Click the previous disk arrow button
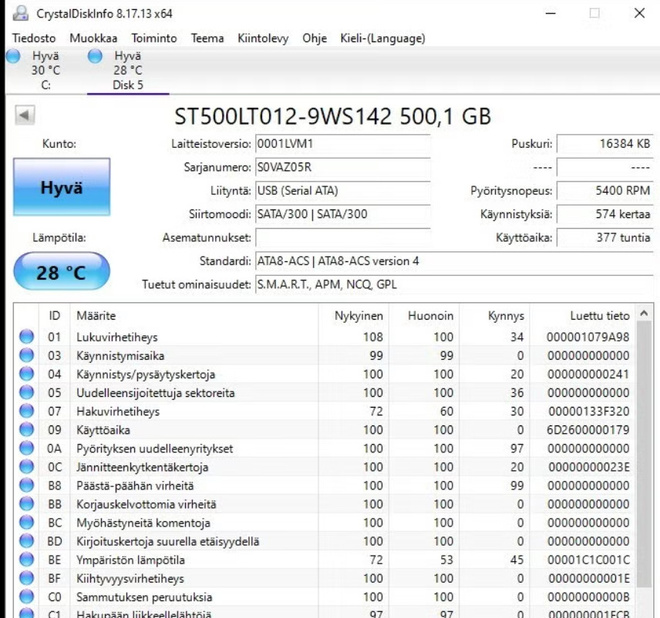 point(25,115)
